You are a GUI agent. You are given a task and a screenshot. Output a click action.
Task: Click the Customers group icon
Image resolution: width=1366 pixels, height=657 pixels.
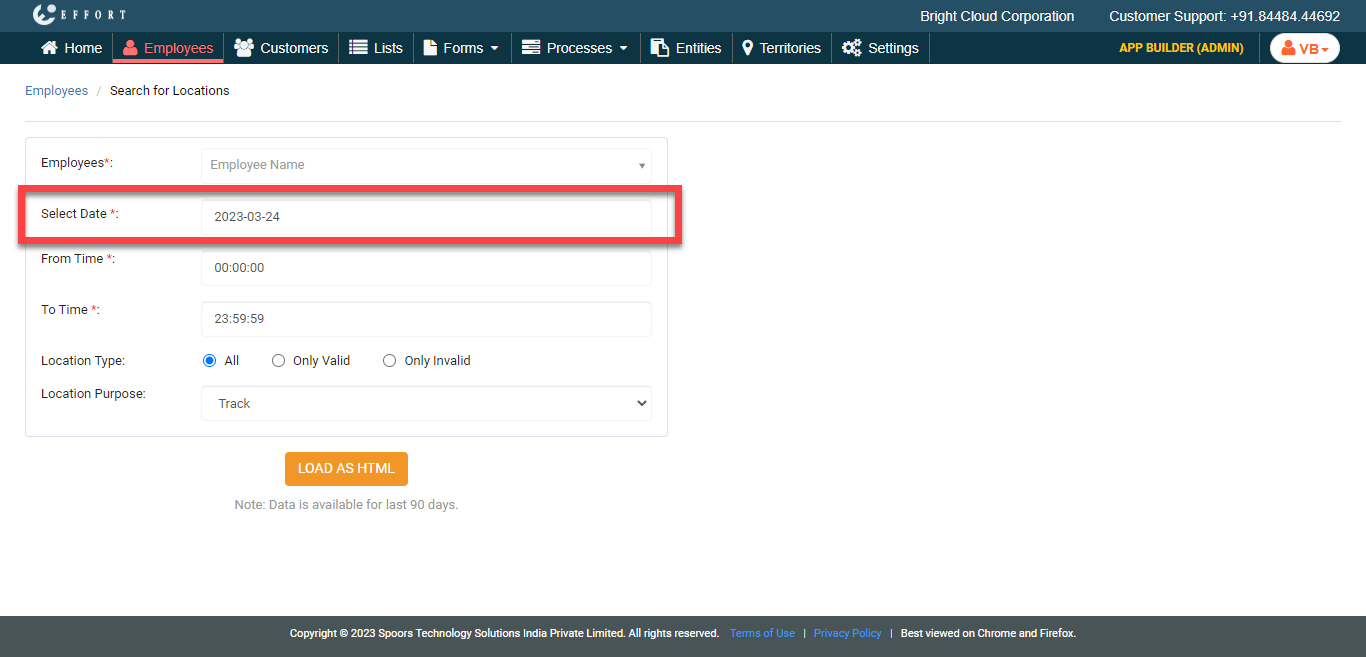pyautogui.click(x=243, y=48)
